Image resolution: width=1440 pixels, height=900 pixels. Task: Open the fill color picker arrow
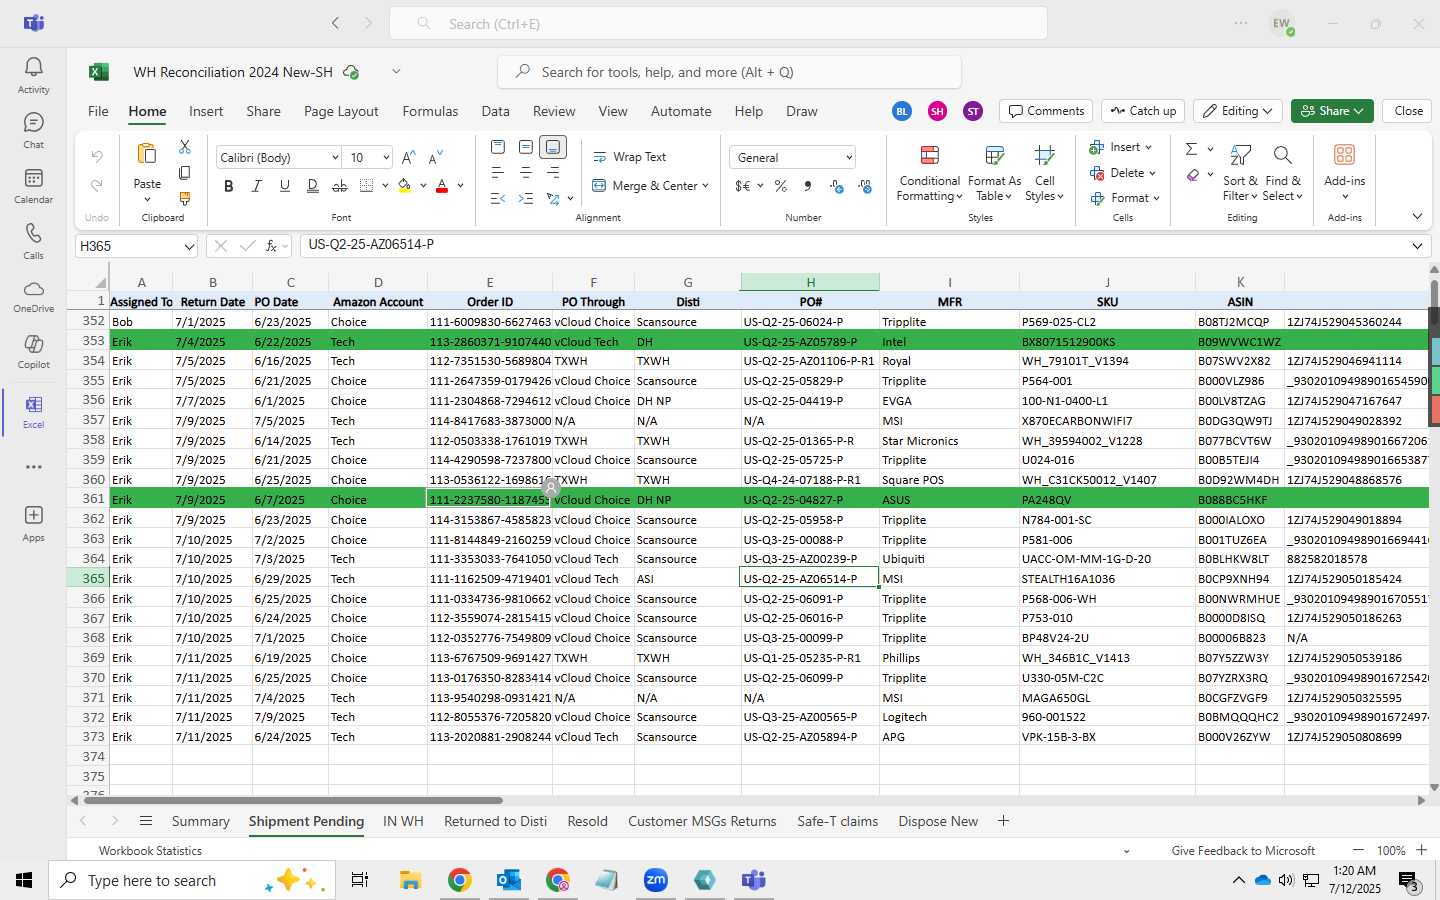[x=423, y=186]
